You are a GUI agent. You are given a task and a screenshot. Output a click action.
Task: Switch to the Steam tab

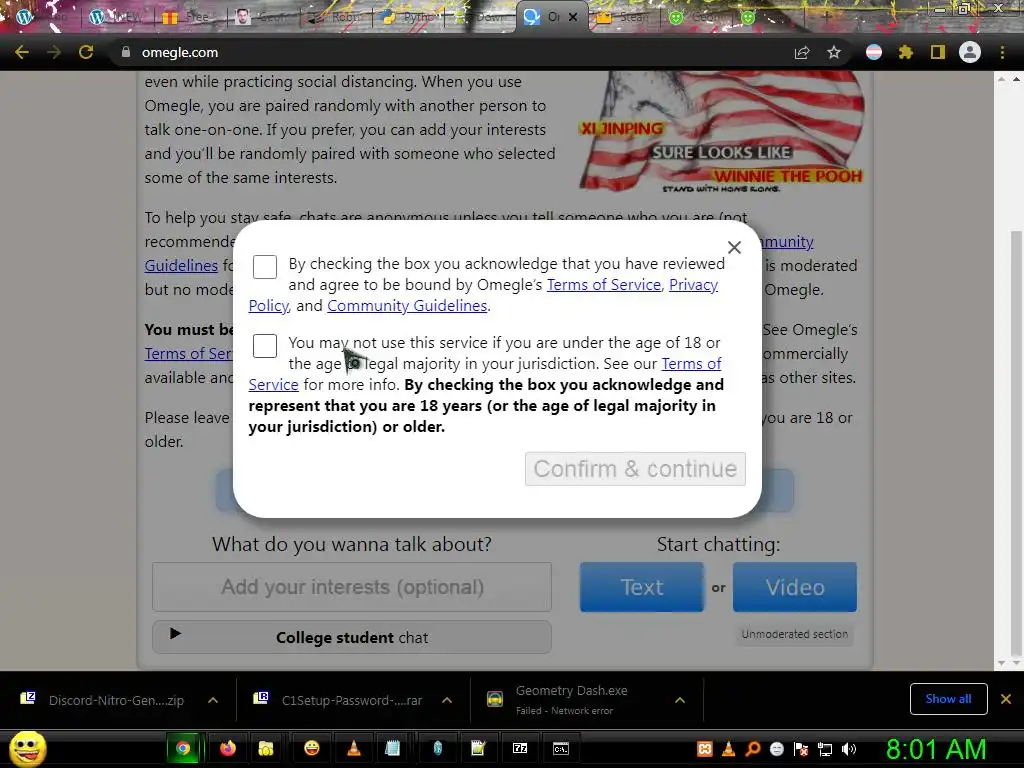pos(626,17)
